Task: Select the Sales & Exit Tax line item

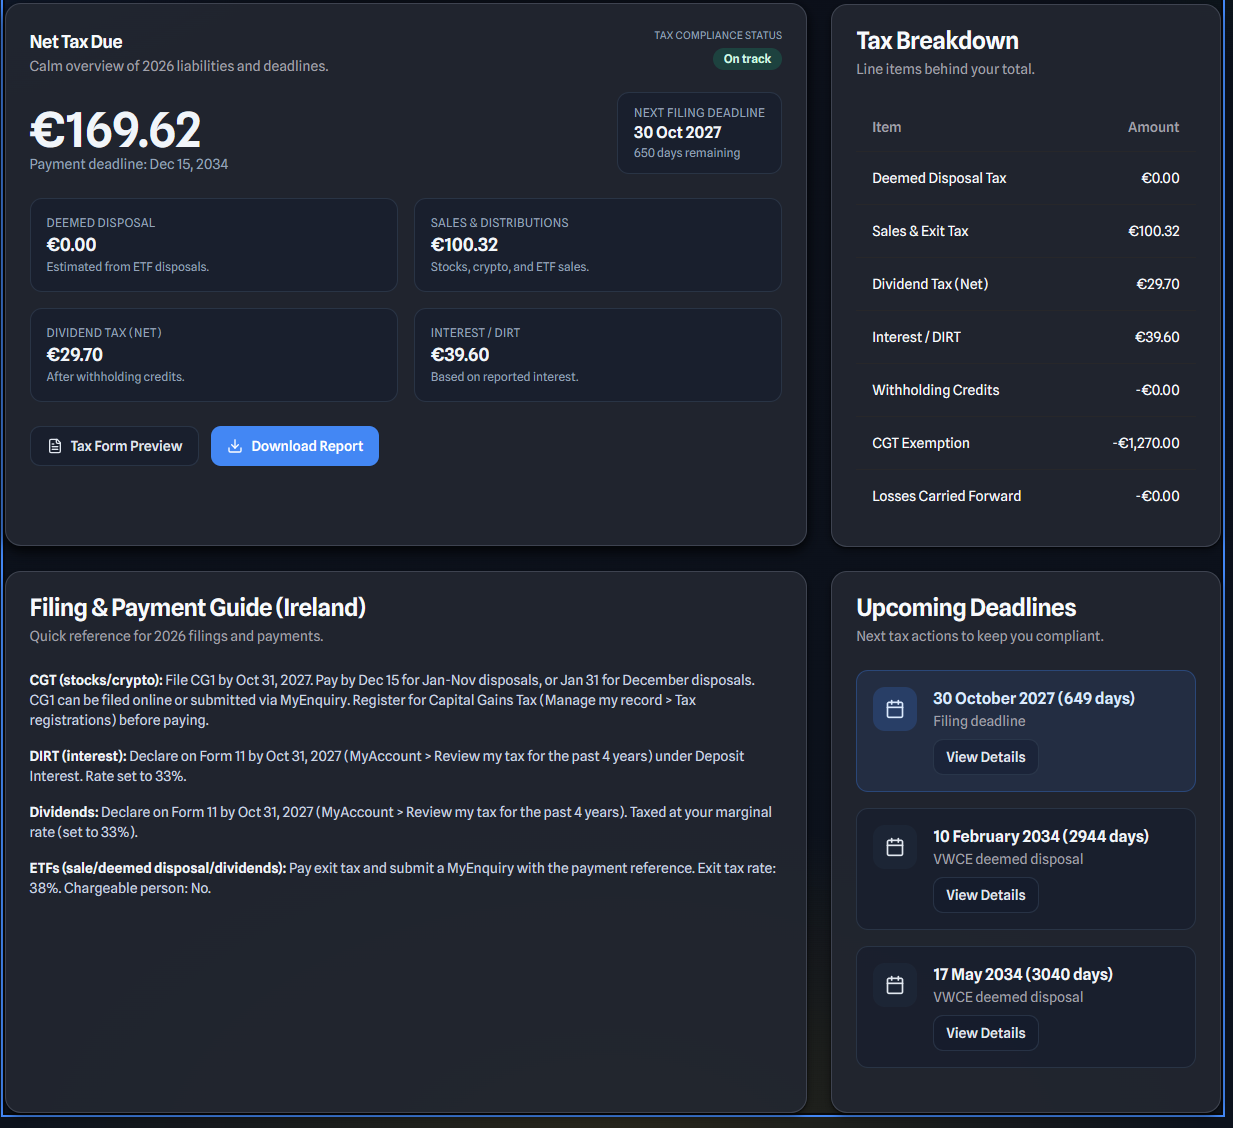Action: tap(1025, 230)
